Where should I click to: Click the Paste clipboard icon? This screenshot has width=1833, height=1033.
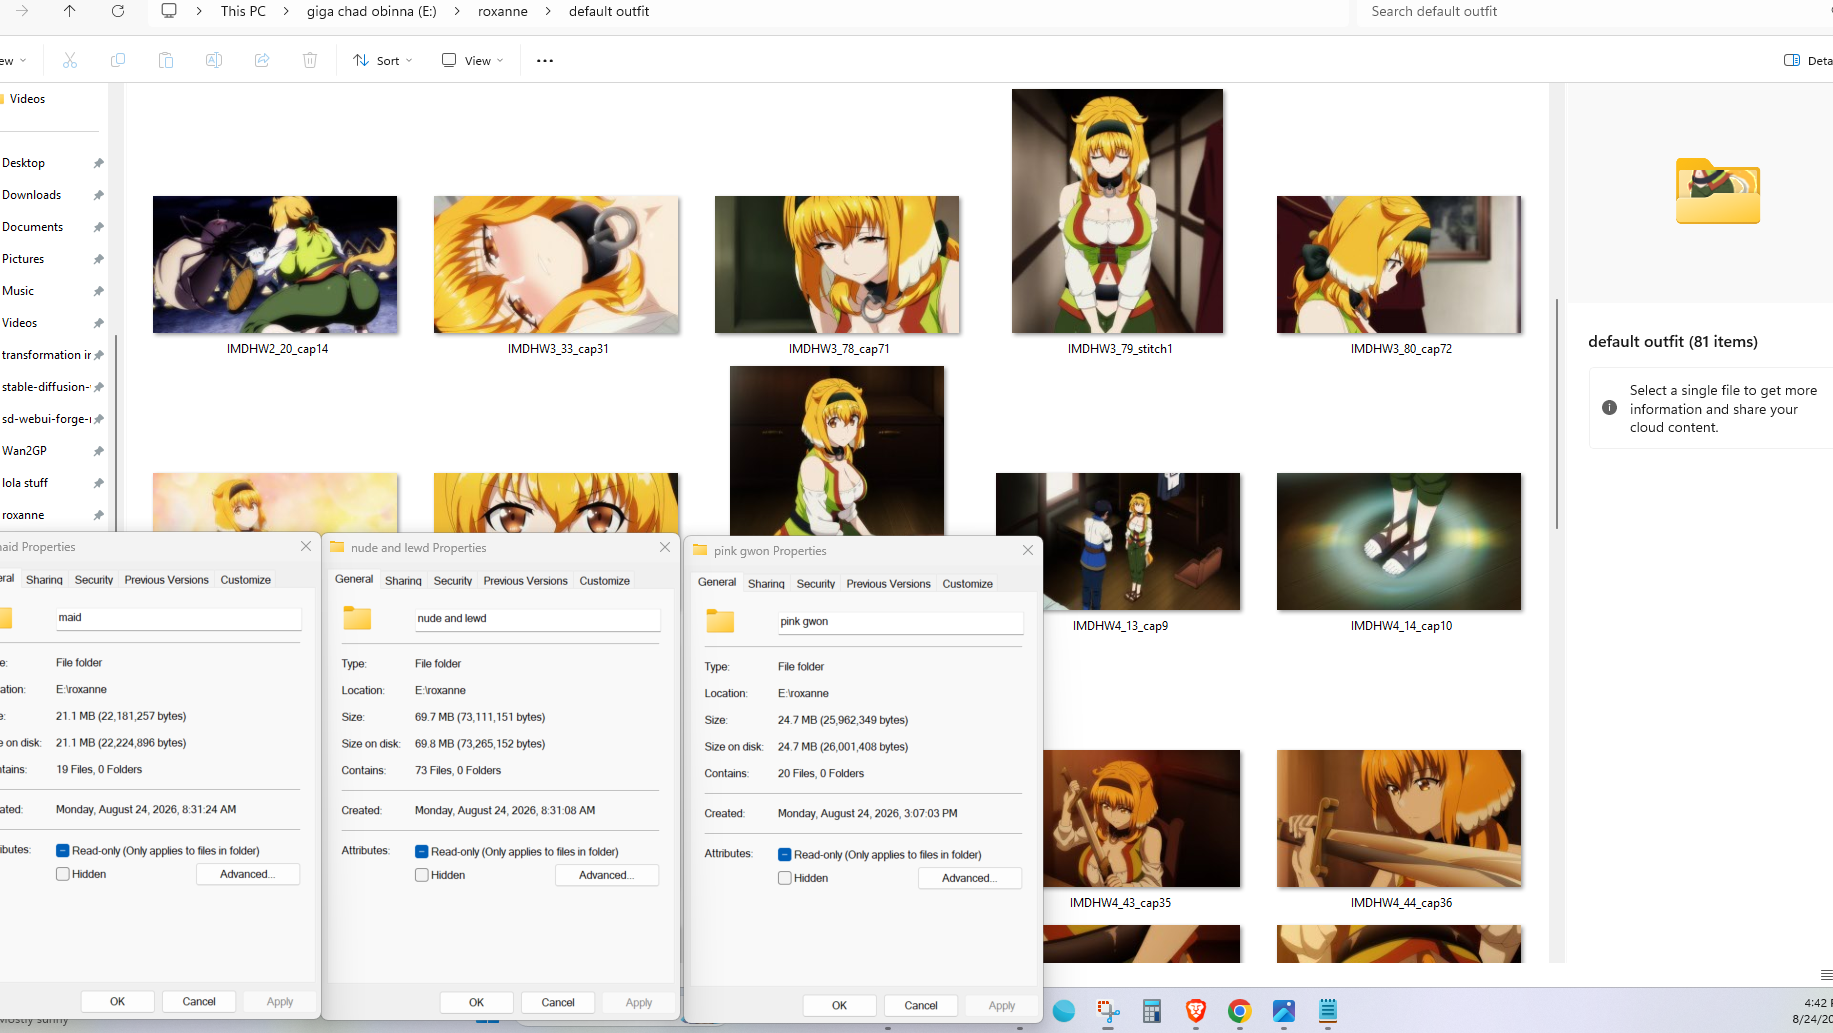point(166,60)
